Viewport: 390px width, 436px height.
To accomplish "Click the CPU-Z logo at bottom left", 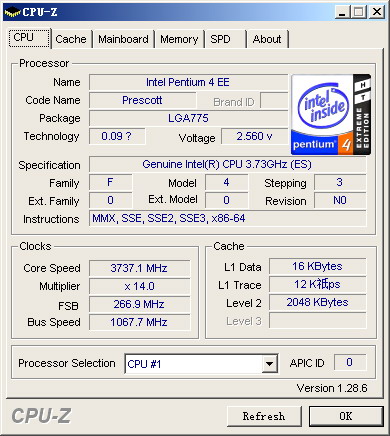I will [41, 416].
